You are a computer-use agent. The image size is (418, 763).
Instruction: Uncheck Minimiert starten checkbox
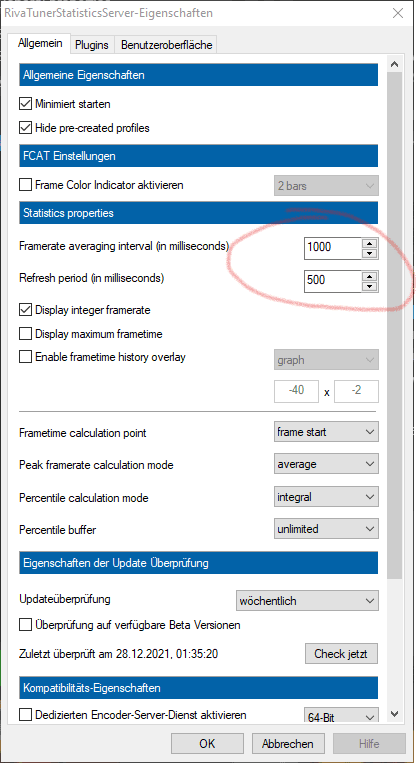pyautogui.click(x=25, y=104)
